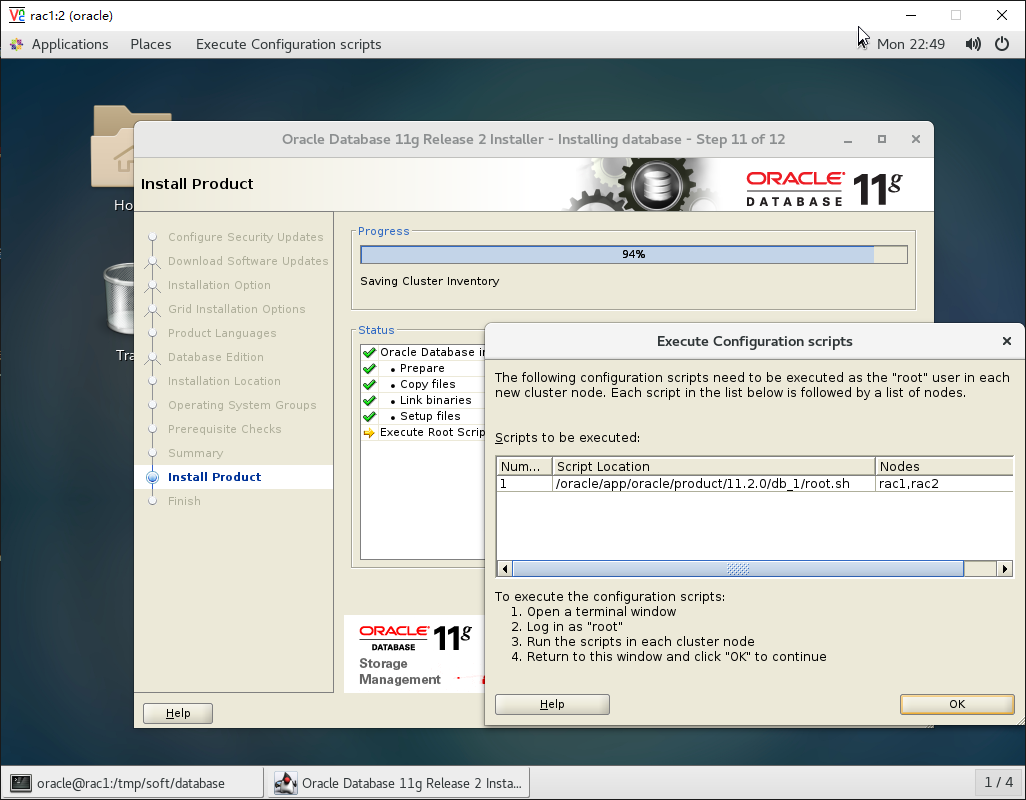Screen dimensions: 1026x800
Task: Select Configure Security Updates step
Action: pyautogui.click(x=245, y=237)
